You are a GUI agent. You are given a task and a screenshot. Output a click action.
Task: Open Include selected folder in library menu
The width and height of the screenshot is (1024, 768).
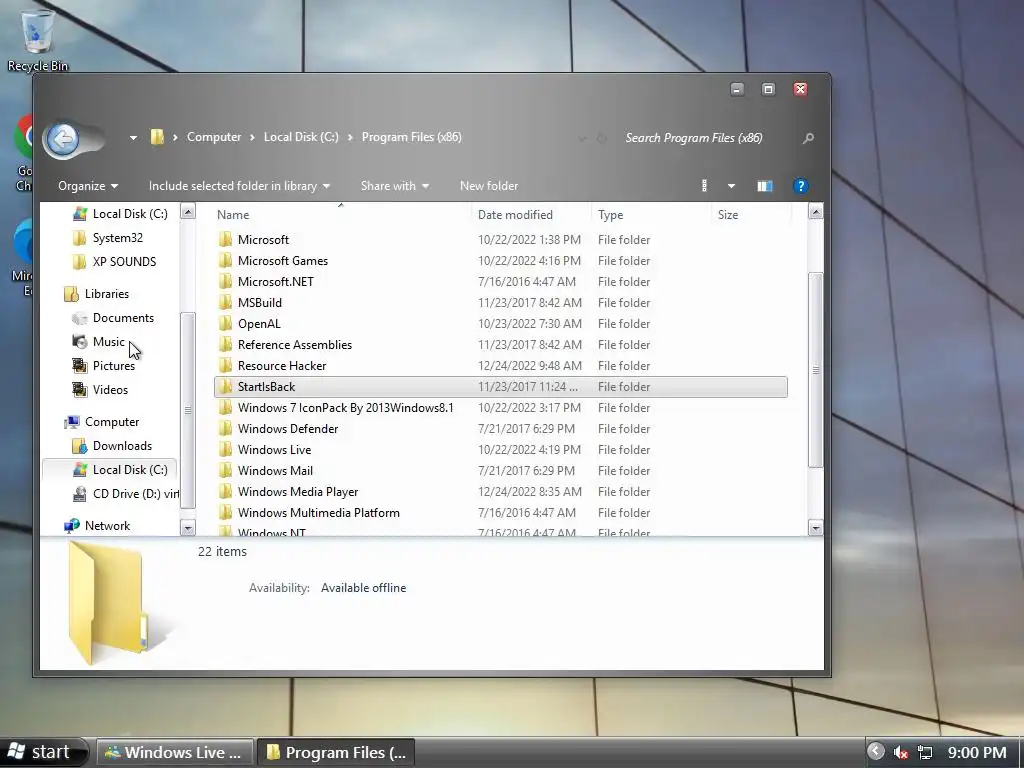(239, 186)
